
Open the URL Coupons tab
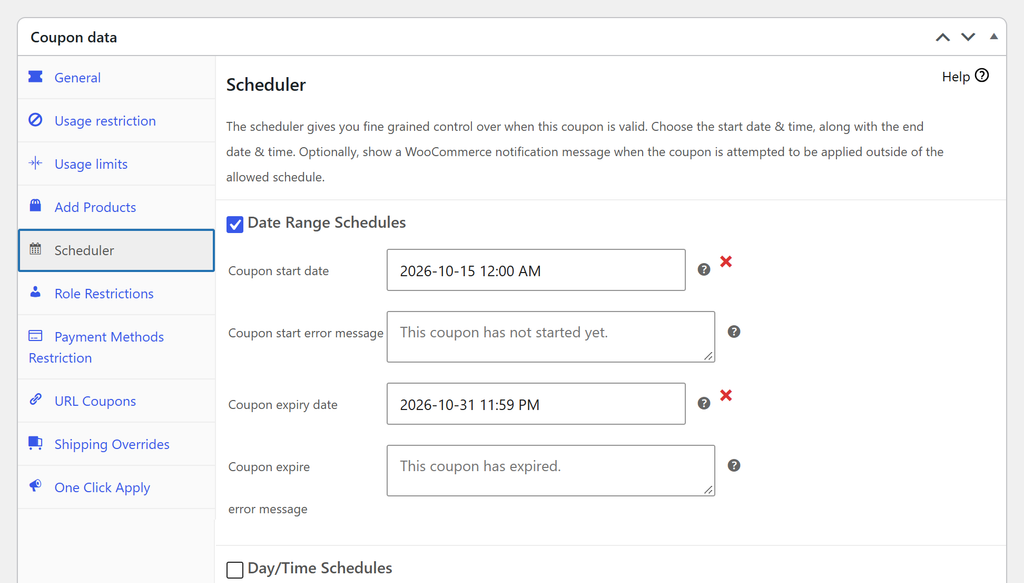coord(116,401)
